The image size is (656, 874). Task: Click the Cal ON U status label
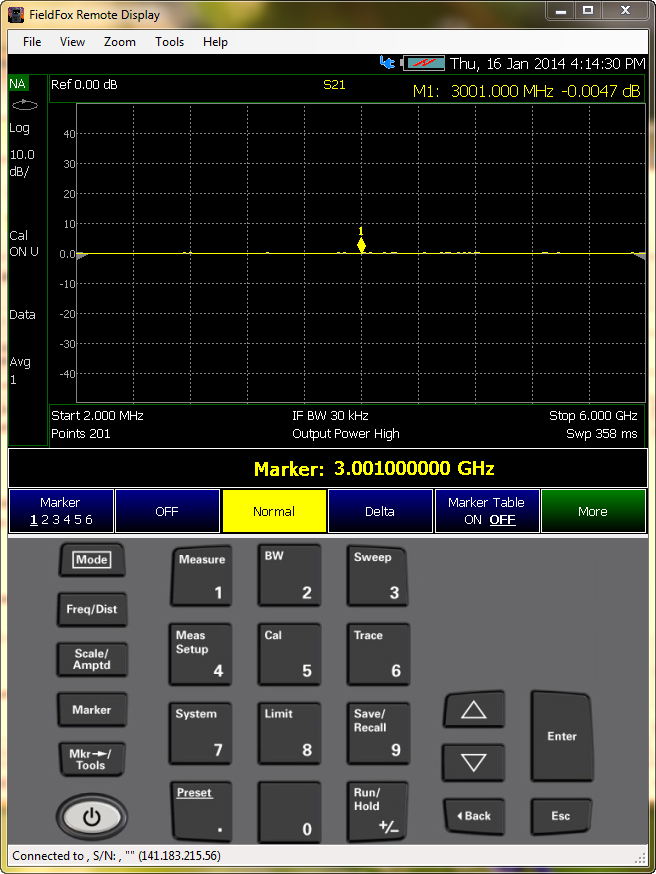coord(24,244)
